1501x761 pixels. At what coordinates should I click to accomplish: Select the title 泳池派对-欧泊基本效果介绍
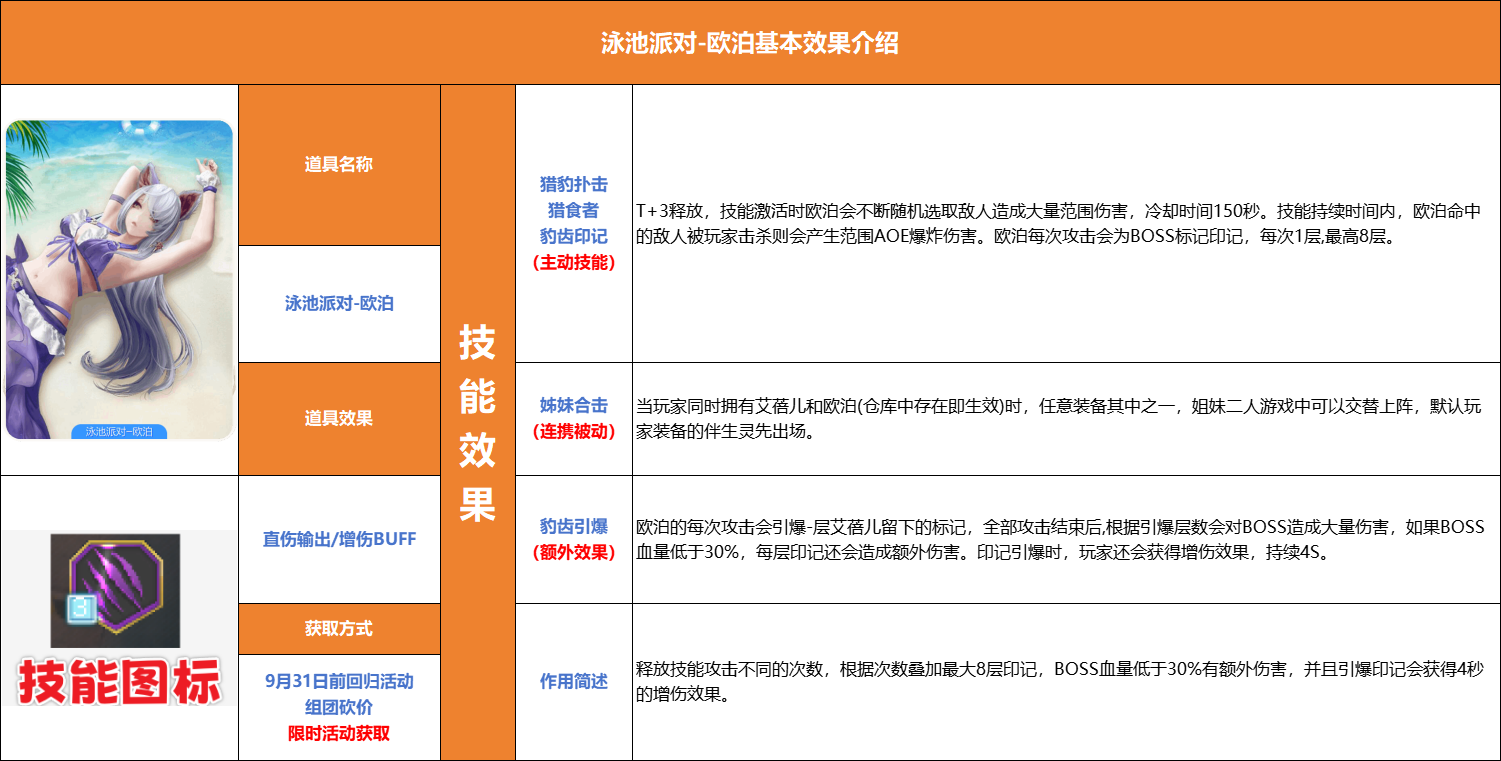(x=749, y=44)
